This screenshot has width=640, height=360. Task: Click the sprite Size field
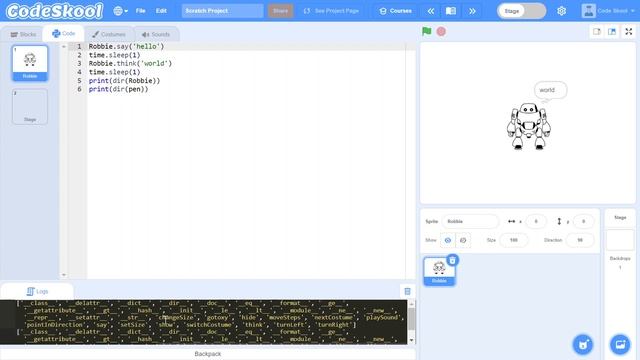point(513,240)
